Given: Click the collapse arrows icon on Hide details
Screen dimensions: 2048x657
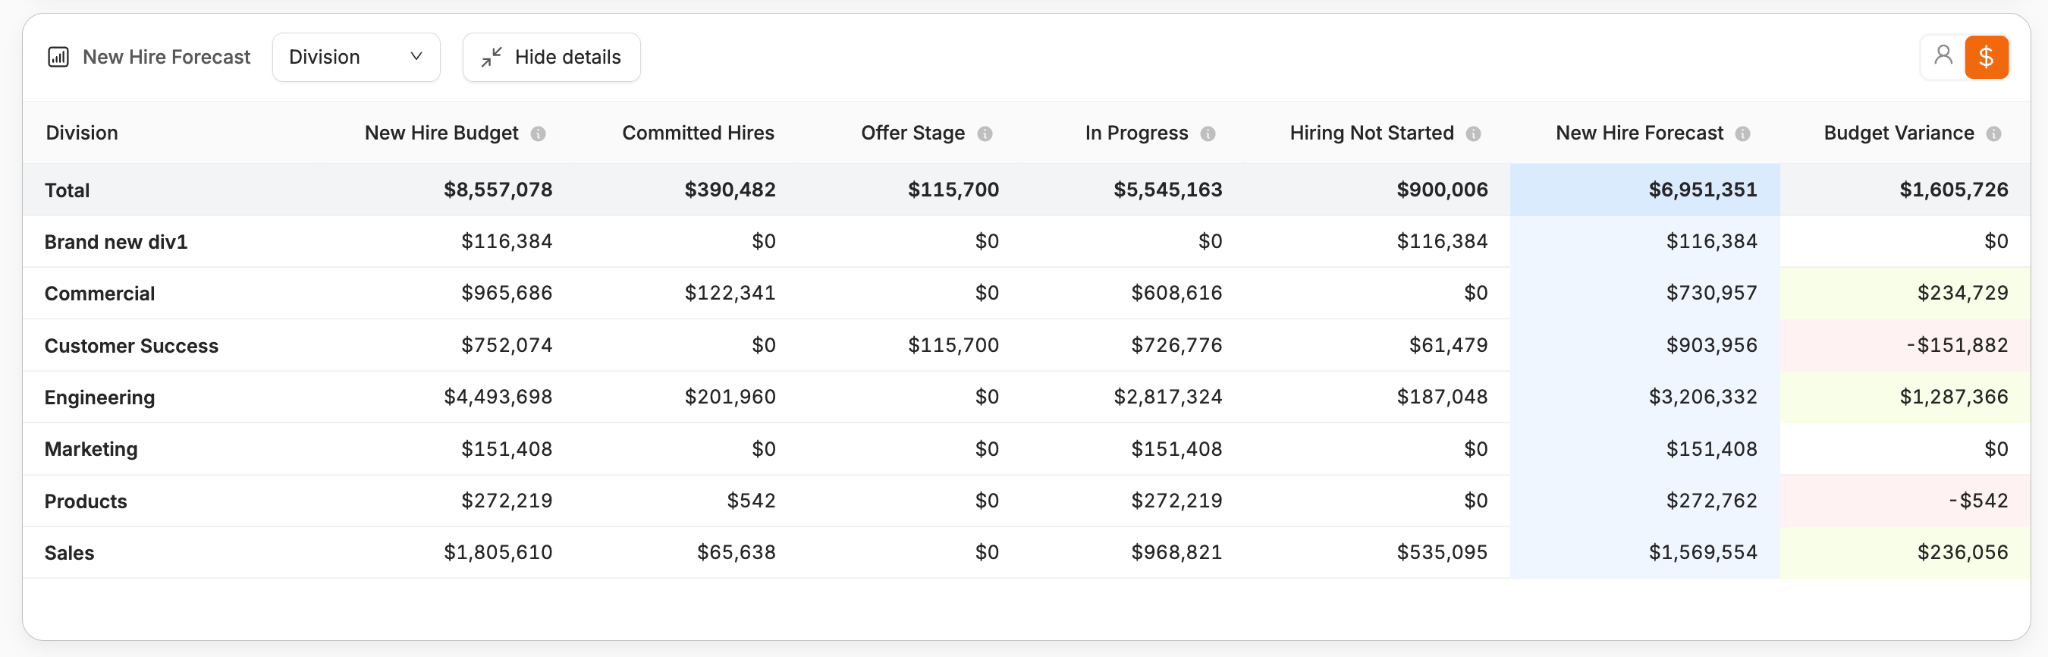Looking at the screenshot, I should pyautogui.click(x=491, y=57).
